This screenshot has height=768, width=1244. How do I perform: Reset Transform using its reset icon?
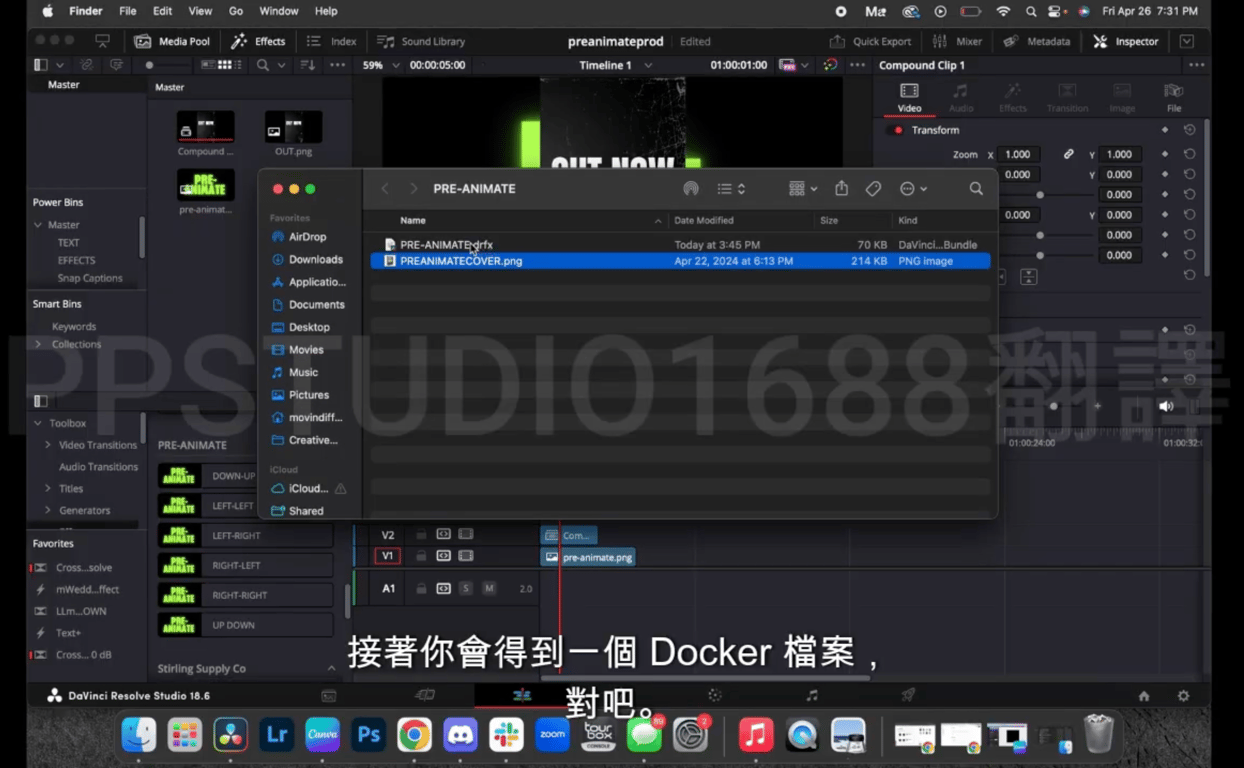click(x=1189, y=130)
